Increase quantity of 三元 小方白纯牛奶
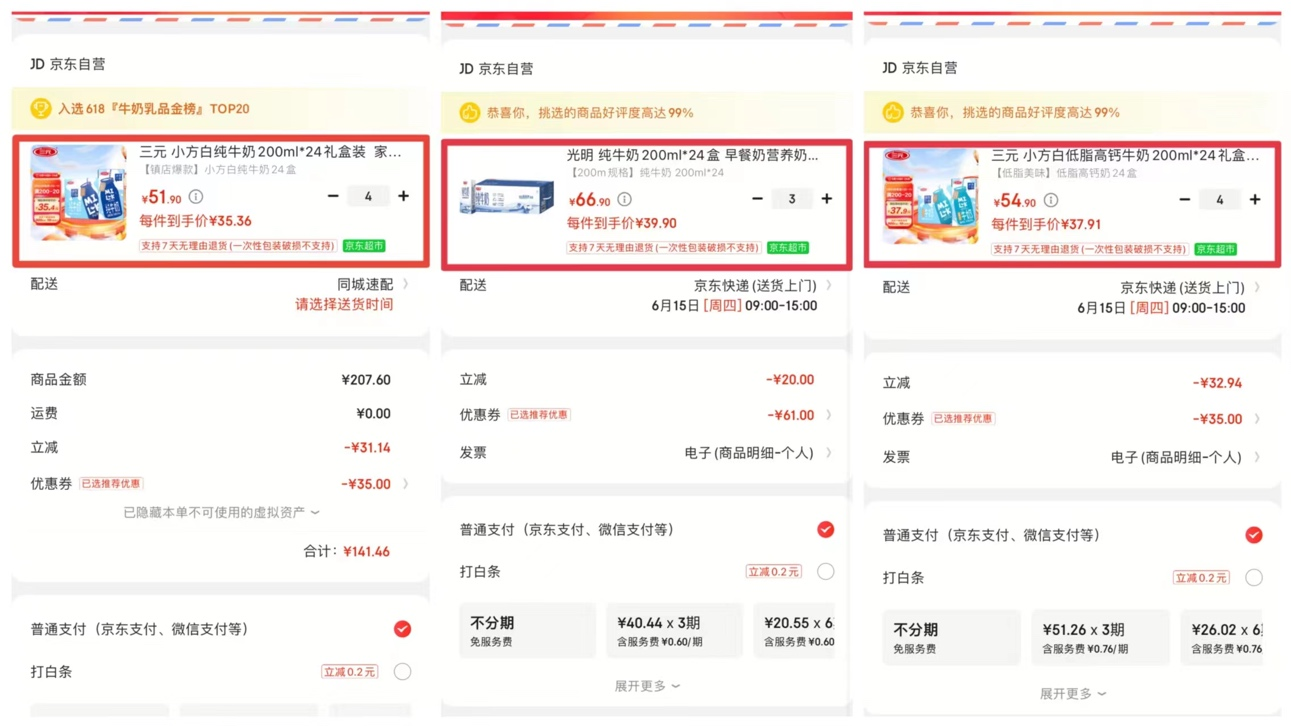Image resolution: width=1291 pixels, height=726 pixels. (x=403, y=196)
